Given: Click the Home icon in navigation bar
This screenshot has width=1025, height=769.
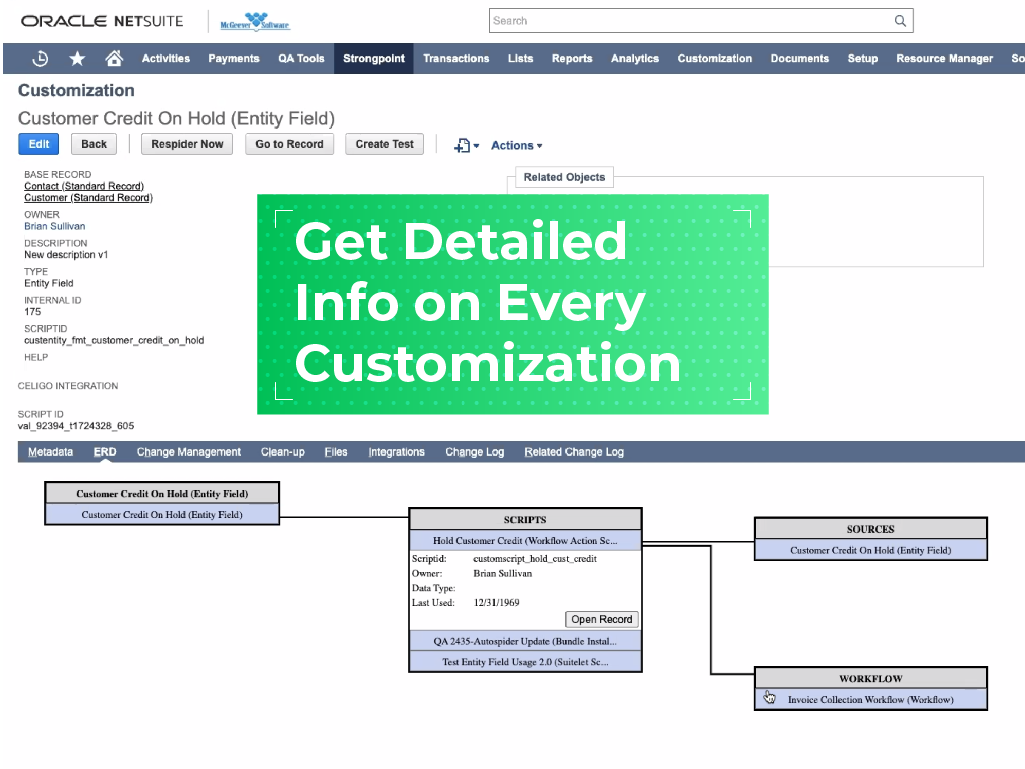Looking at the screenshot, I should point(113,58).
